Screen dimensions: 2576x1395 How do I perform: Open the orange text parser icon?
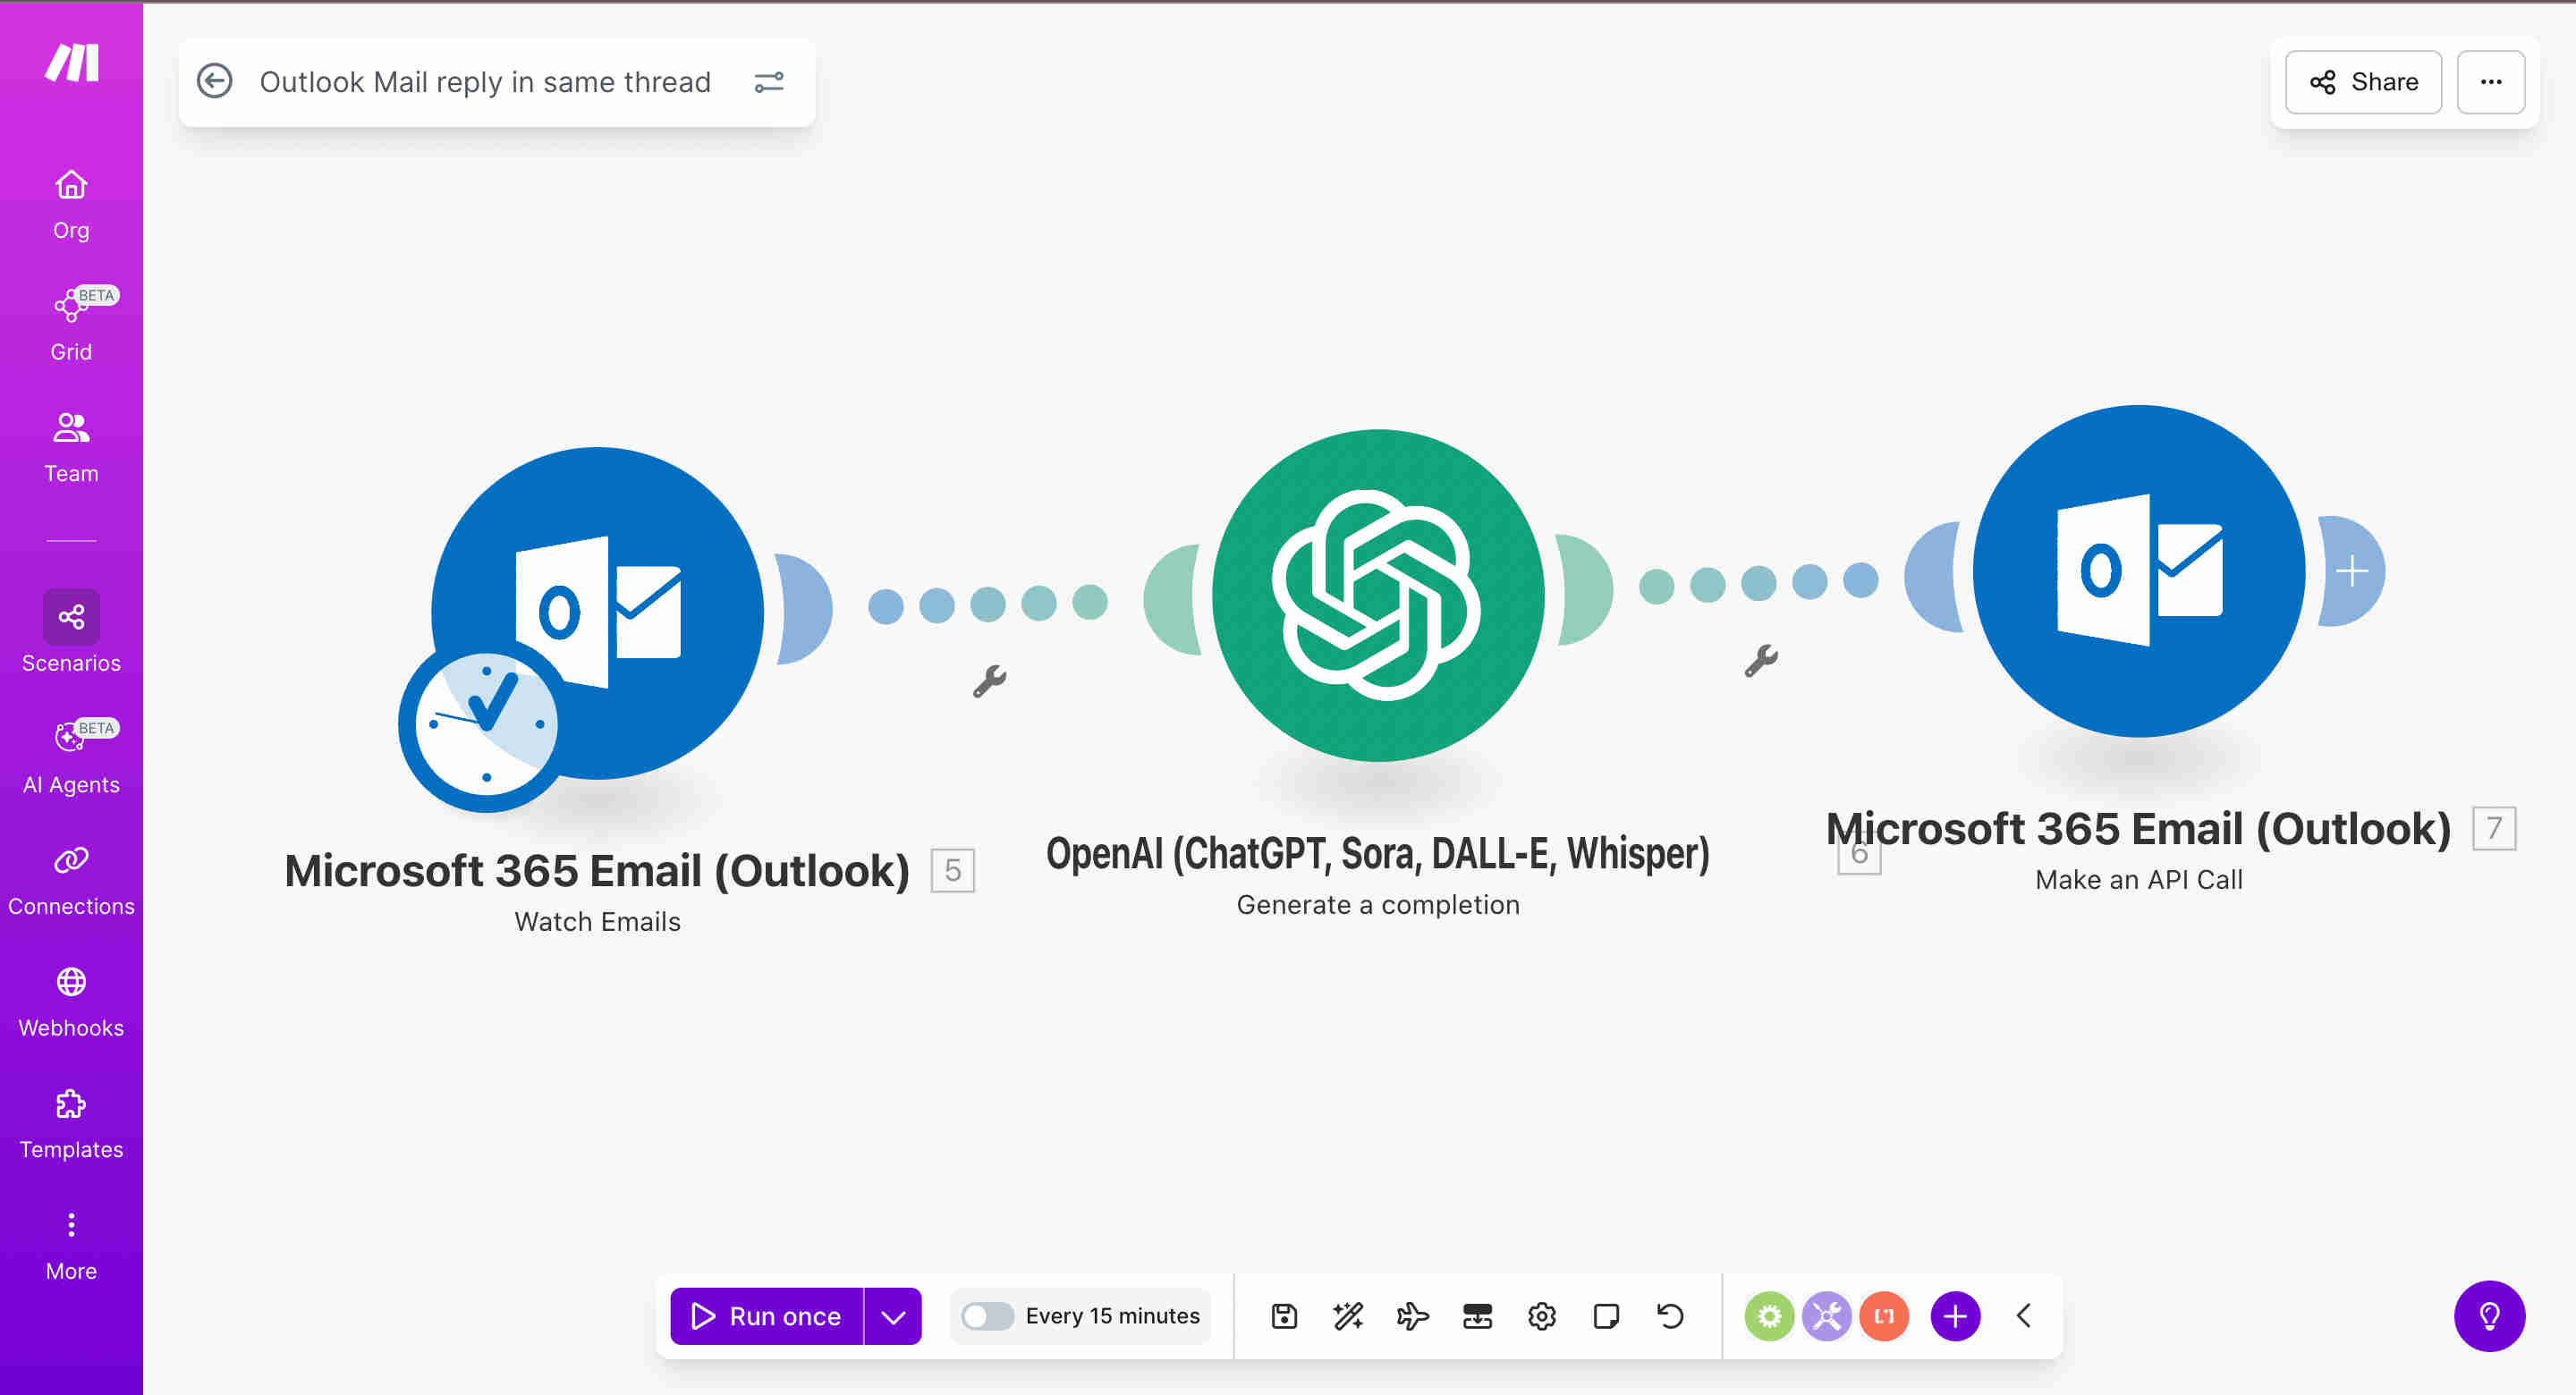1884,1316
